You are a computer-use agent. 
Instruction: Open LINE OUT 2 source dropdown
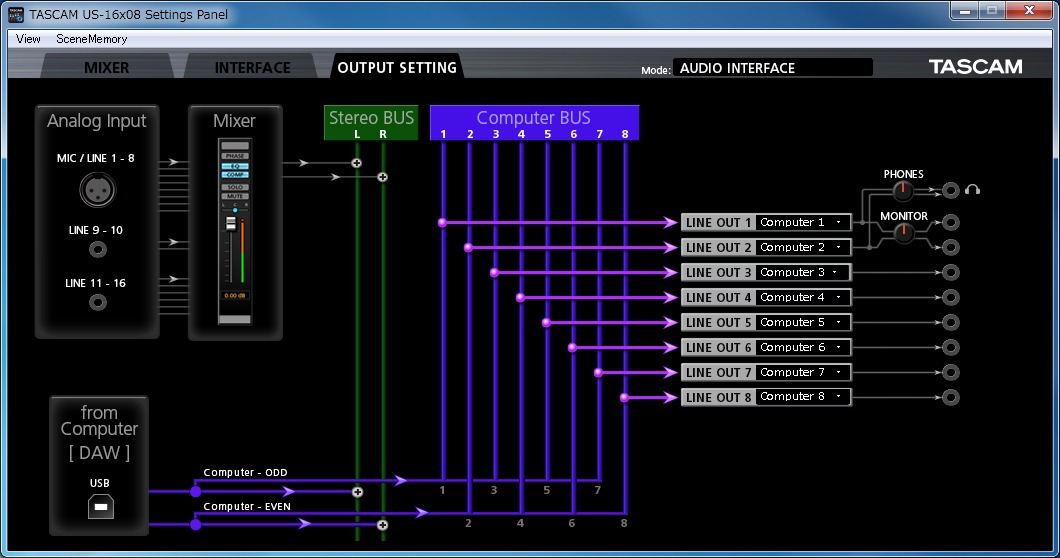tap(802, 247)
